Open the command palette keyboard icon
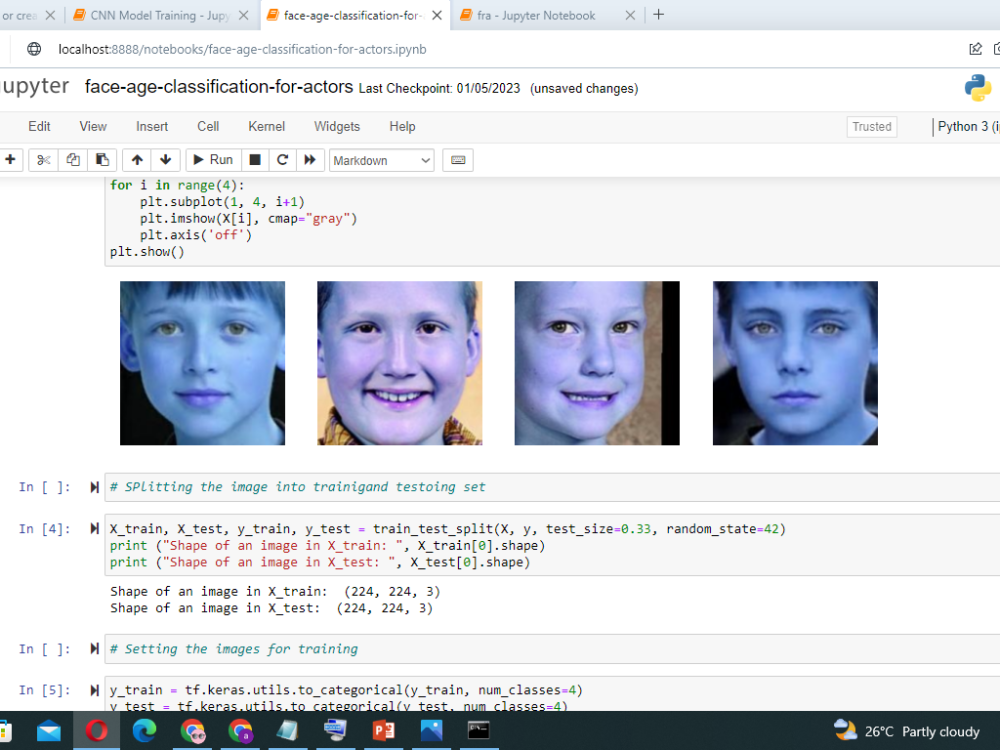Screen dimensions: 1000x750 click(457, 160)
